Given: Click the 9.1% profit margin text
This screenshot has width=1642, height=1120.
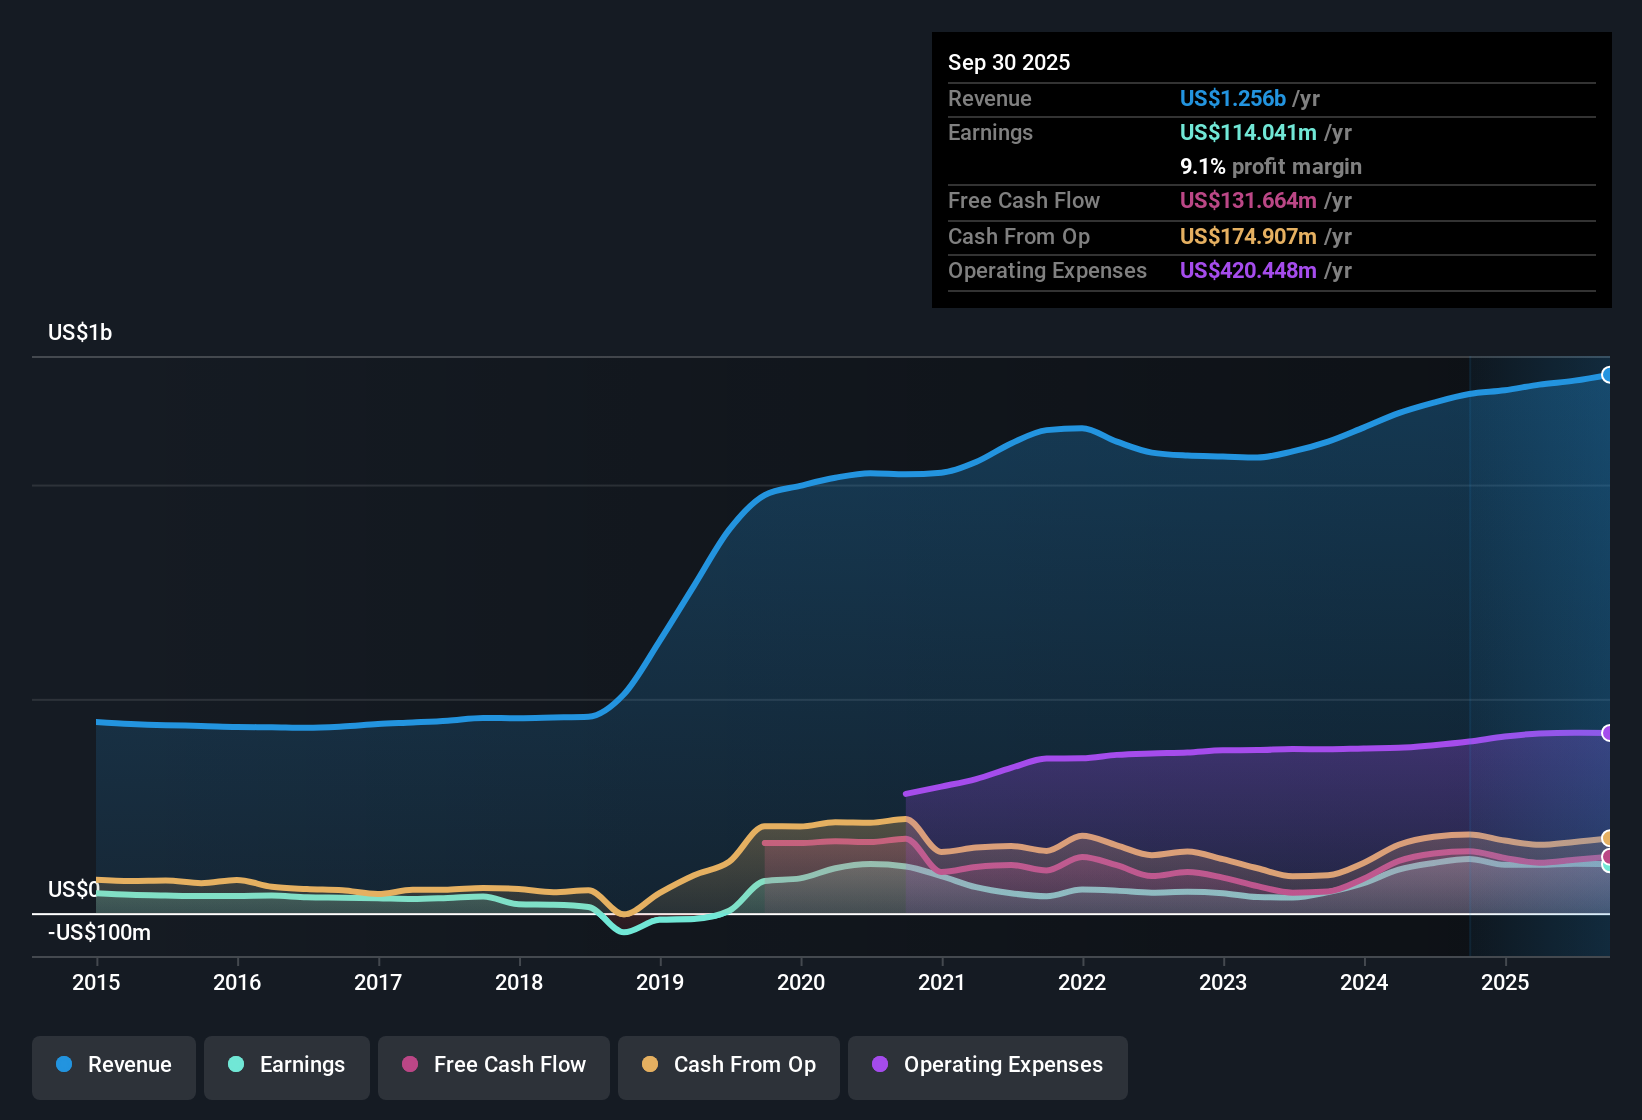Looking at the screenshot, I should click(x=1271, y=166).
